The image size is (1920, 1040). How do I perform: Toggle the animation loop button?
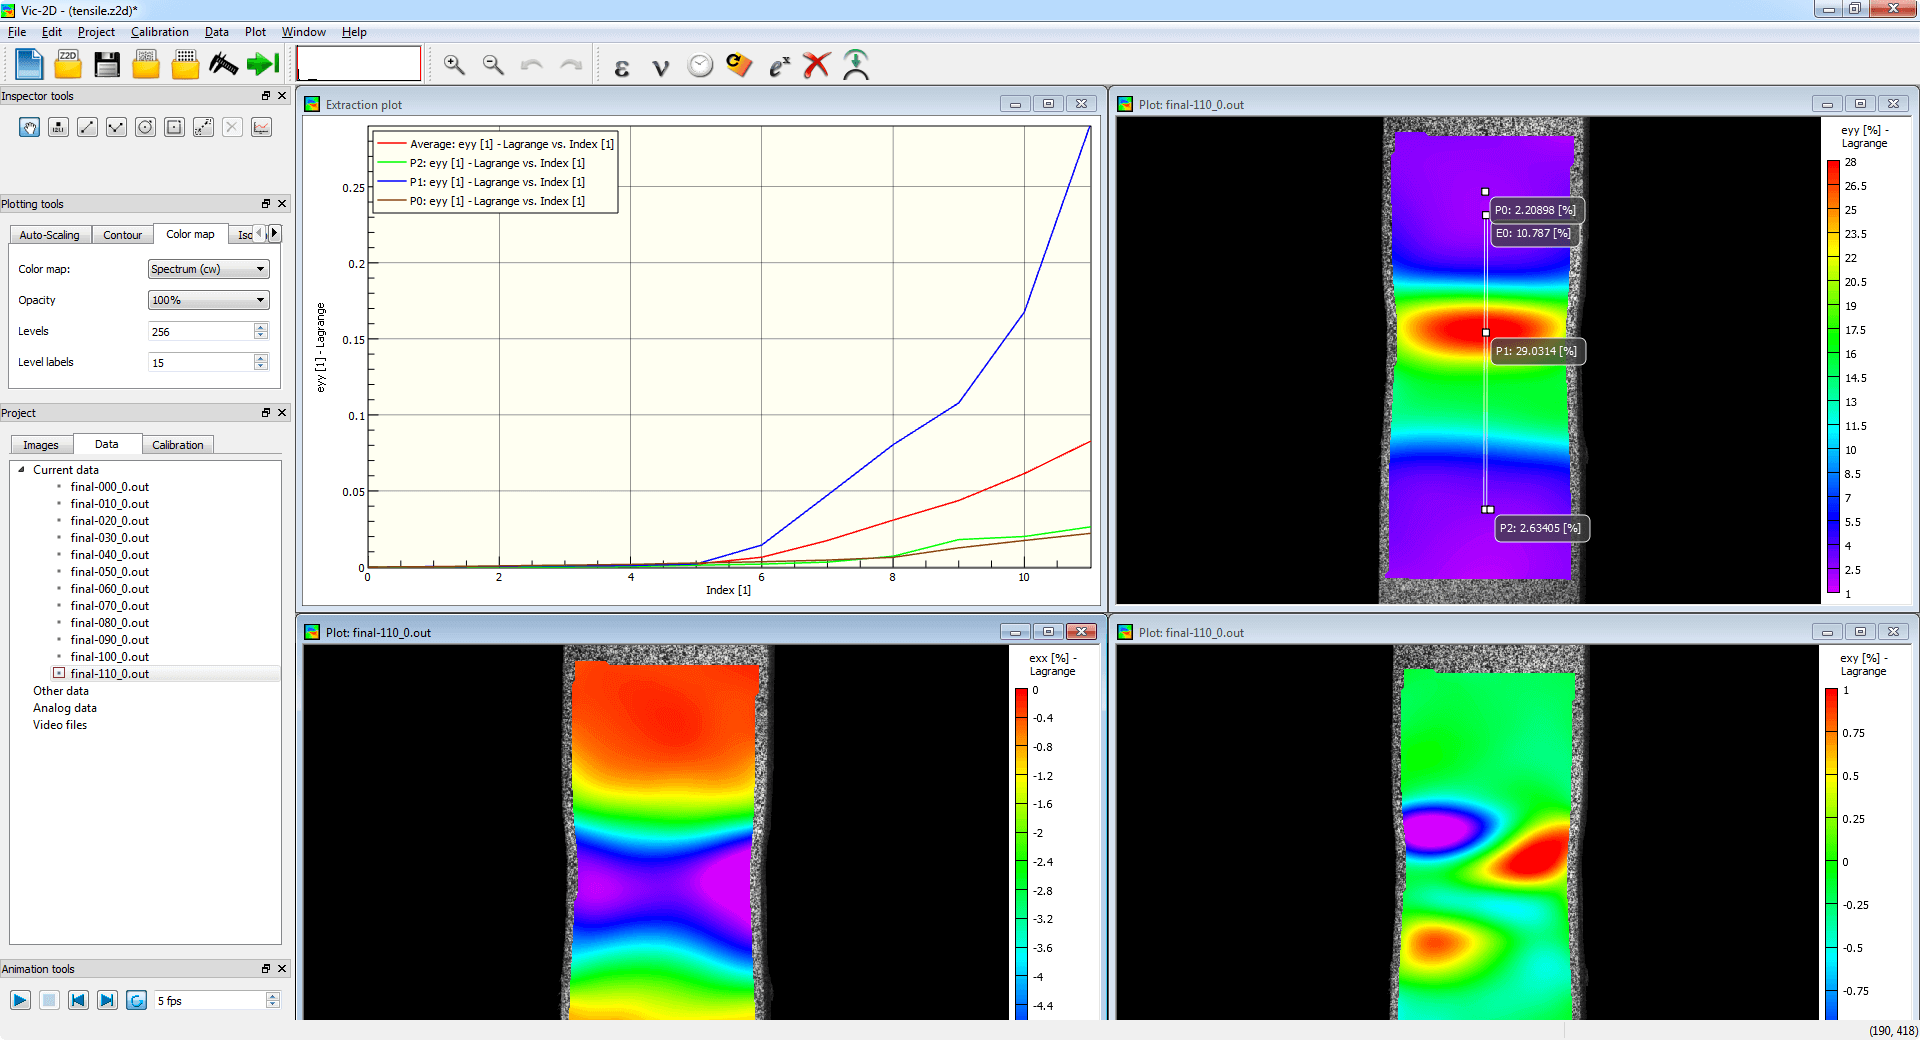click(x=137, y=1000)
